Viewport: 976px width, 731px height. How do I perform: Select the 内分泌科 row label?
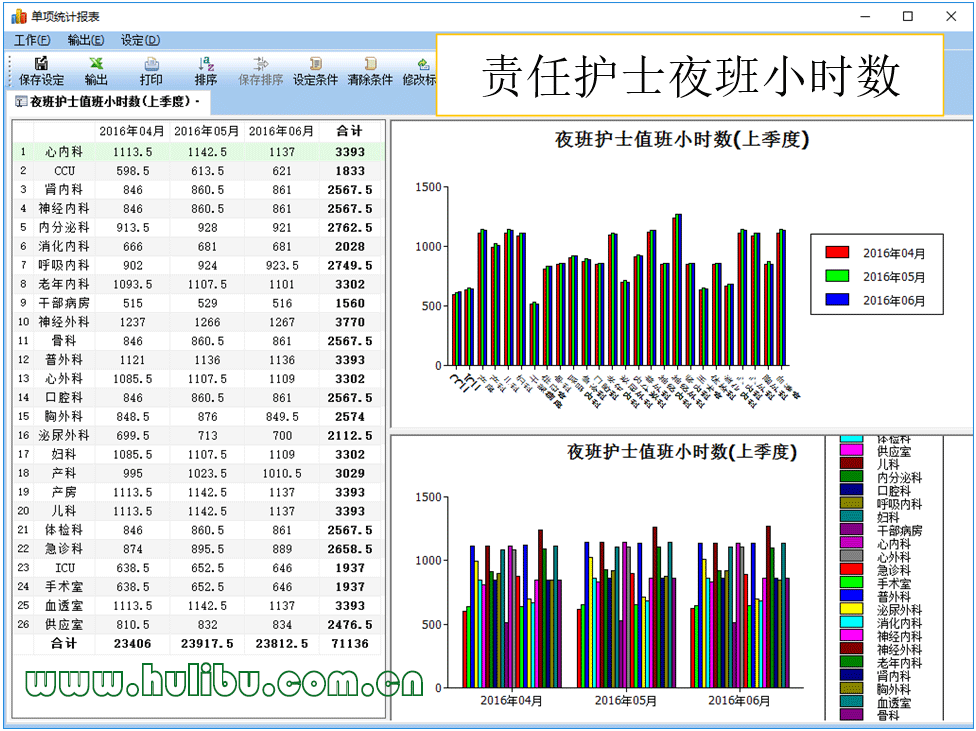coord(63,227)
